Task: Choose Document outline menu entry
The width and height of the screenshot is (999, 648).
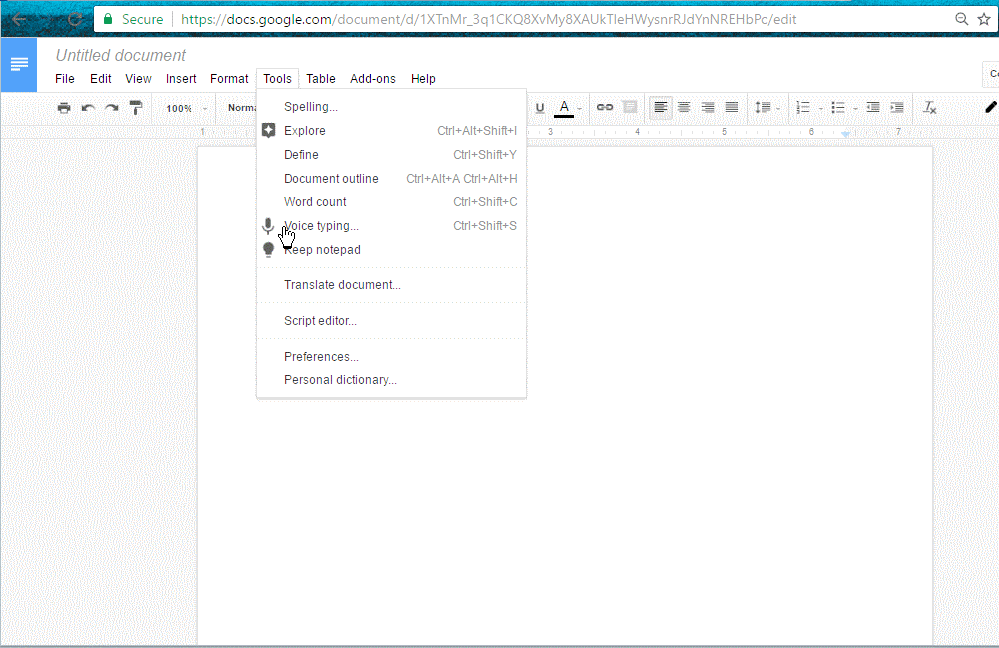Action: click(x=391, y=178)
